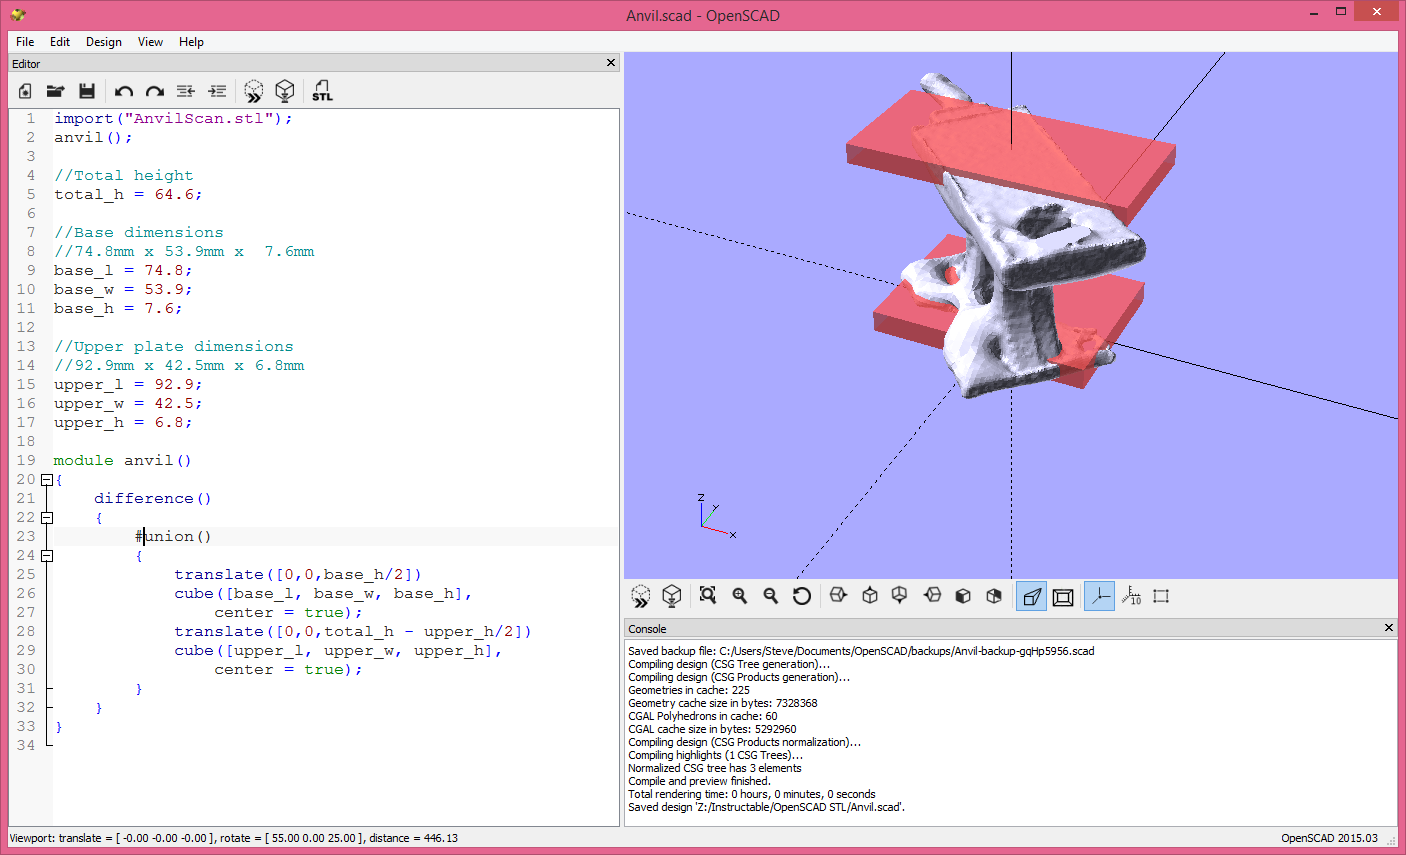
Task: Zoom in on the 3D view with the magnifier-plus
Action: 739,595
